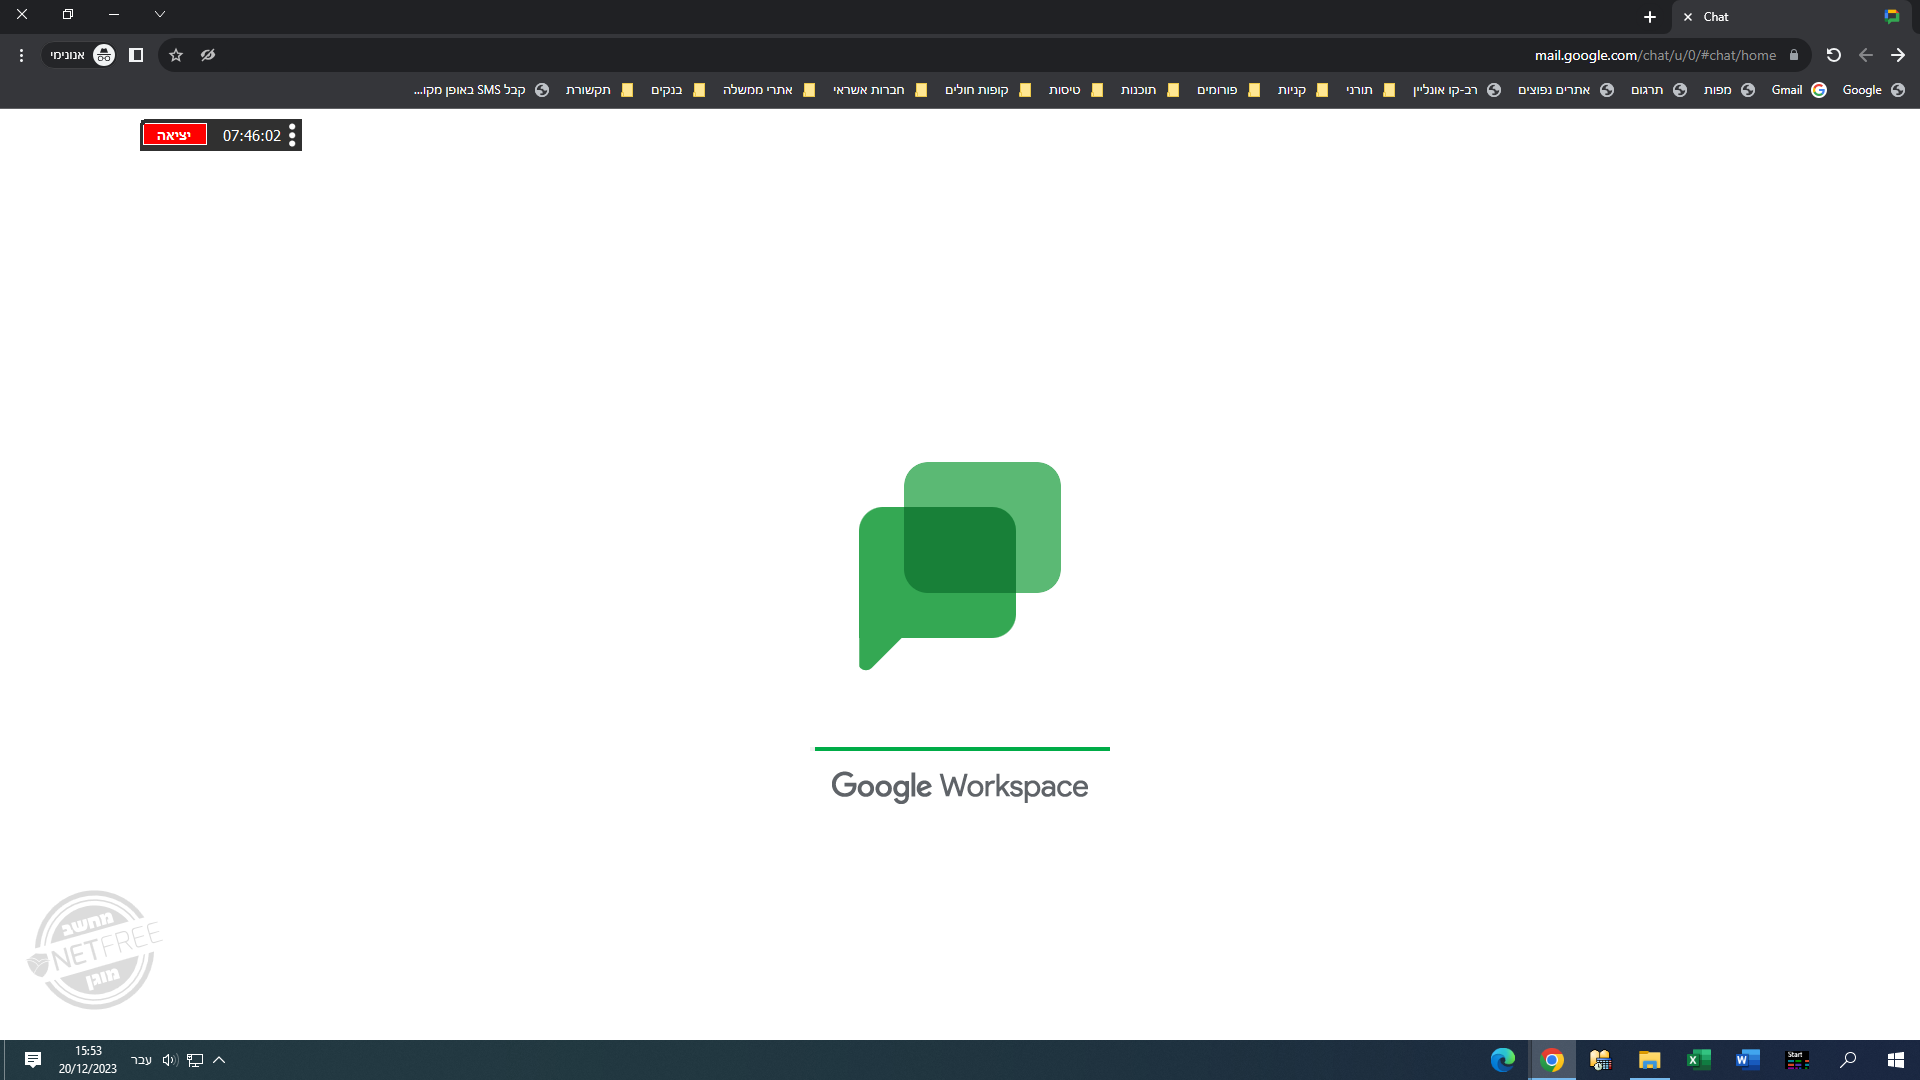Launch Excel from the taskbar
Image resolution: width=1920 pixels, height=1080 pixels.
click(1699, 1060)
